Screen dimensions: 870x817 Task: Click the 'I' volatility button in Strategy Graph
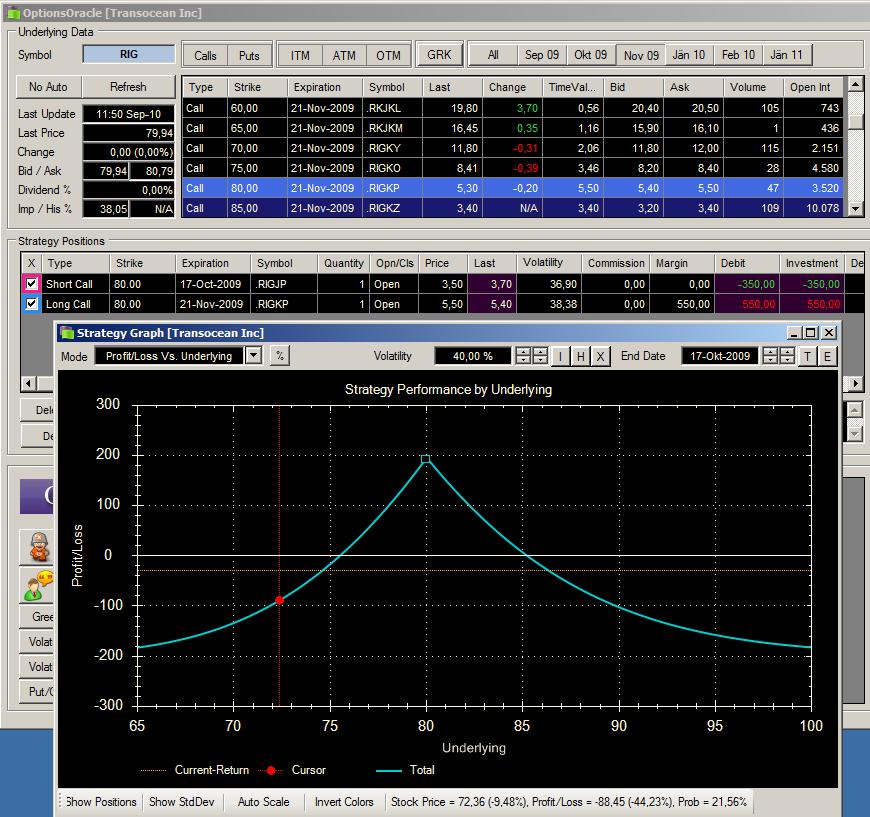[561, 356]
